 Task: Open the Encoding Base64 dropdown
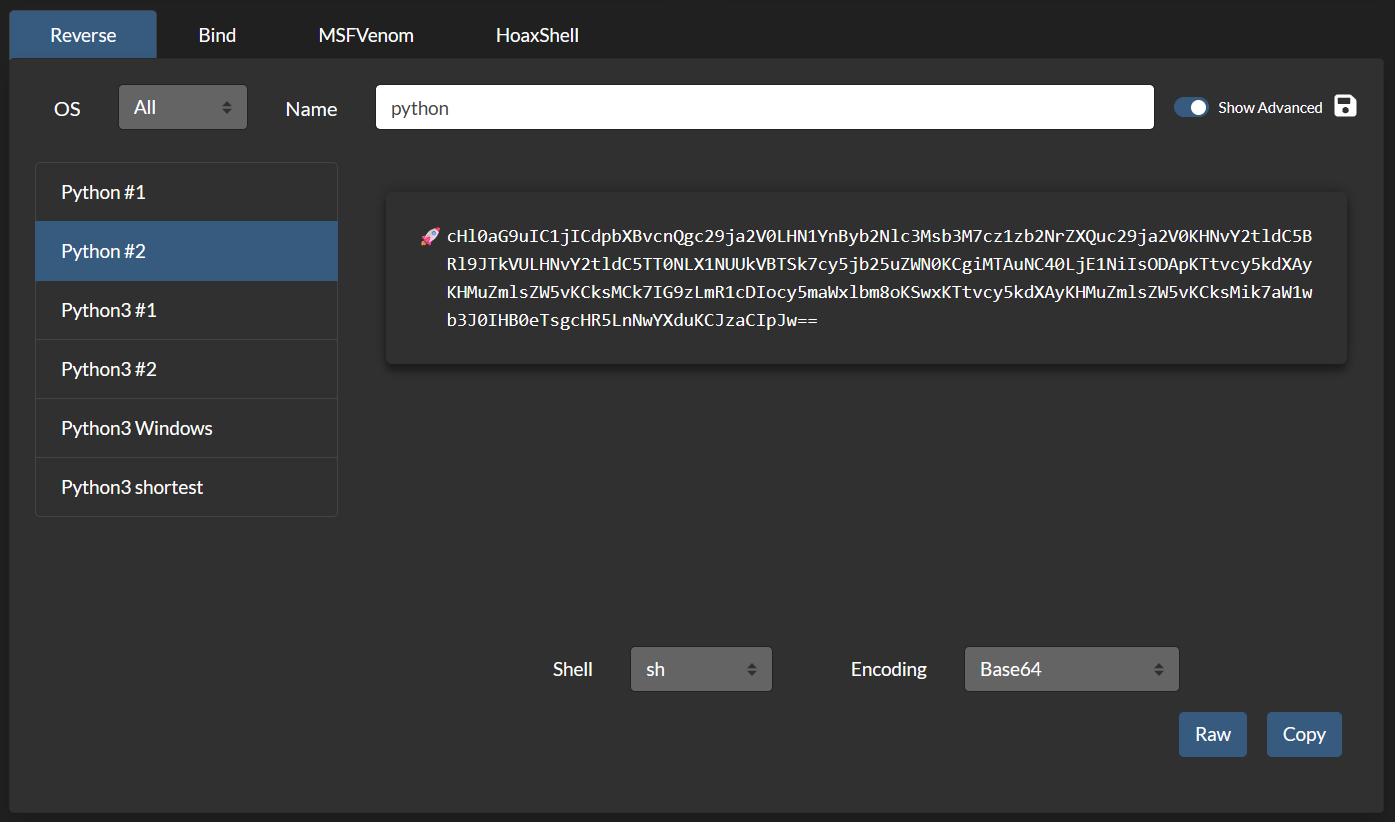tap(1071, 669)
